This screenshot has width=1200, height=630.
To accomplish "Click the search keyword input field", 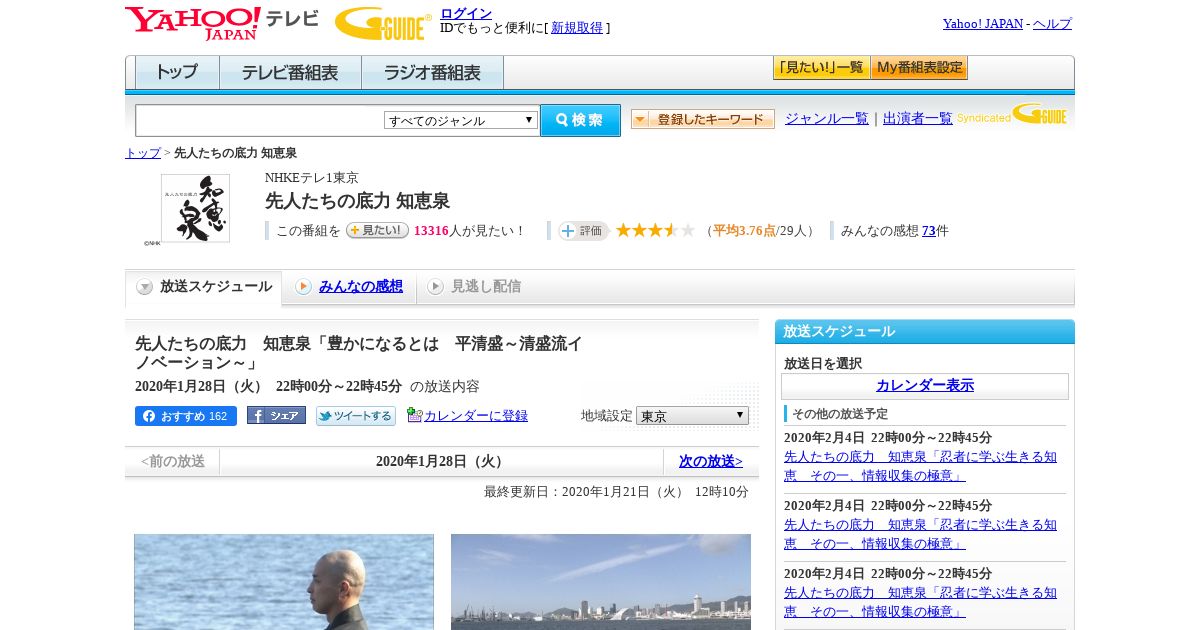I will click(259, 120).
